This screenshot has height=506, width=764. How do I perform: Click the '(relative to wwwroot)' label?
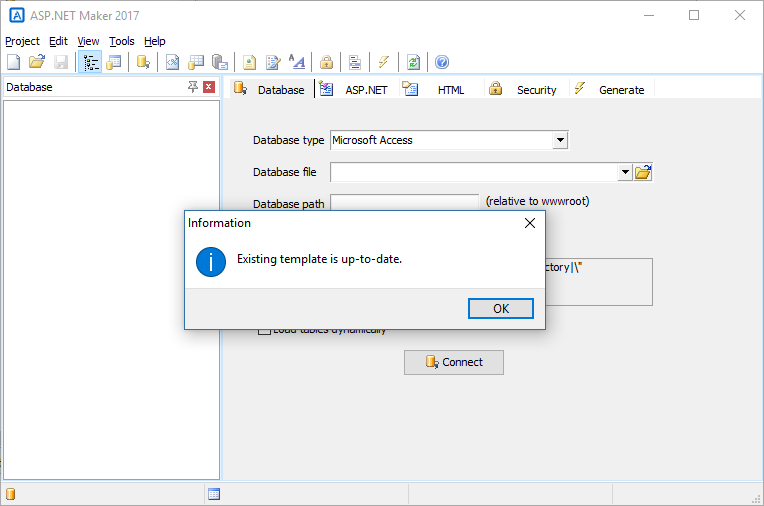tap(537, 201)
